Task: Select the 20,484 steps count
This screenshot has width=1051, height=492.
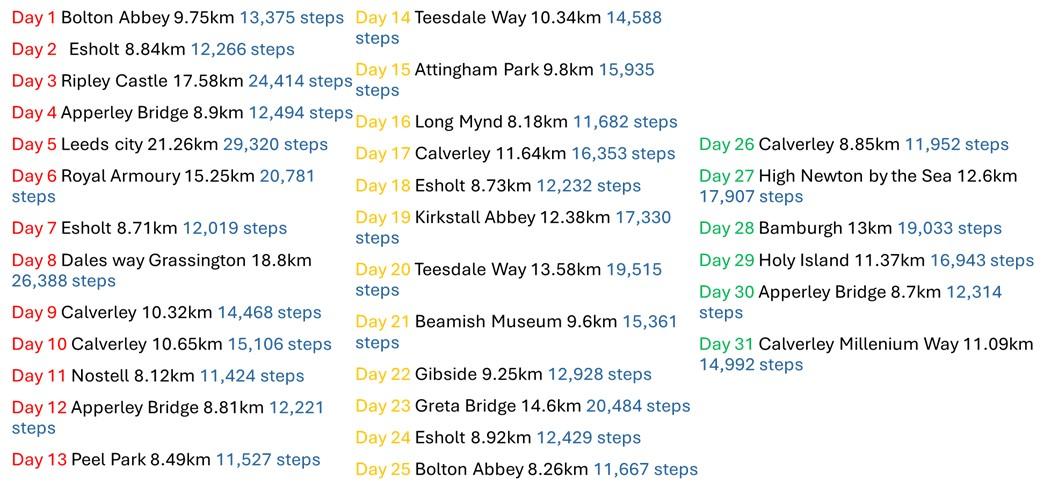Action: pyautogui.click(x=638, y=406)
